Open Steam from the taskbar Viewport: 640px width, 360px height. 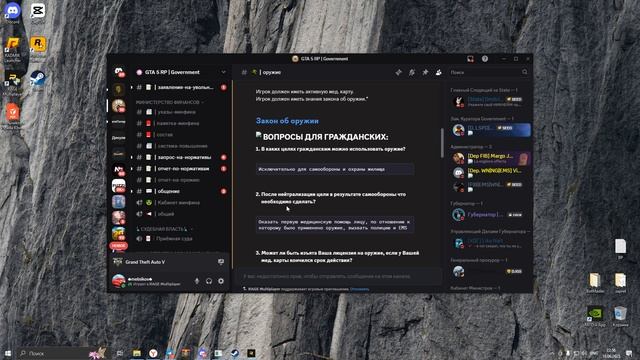pyautogui.click(x=235, y=353)
